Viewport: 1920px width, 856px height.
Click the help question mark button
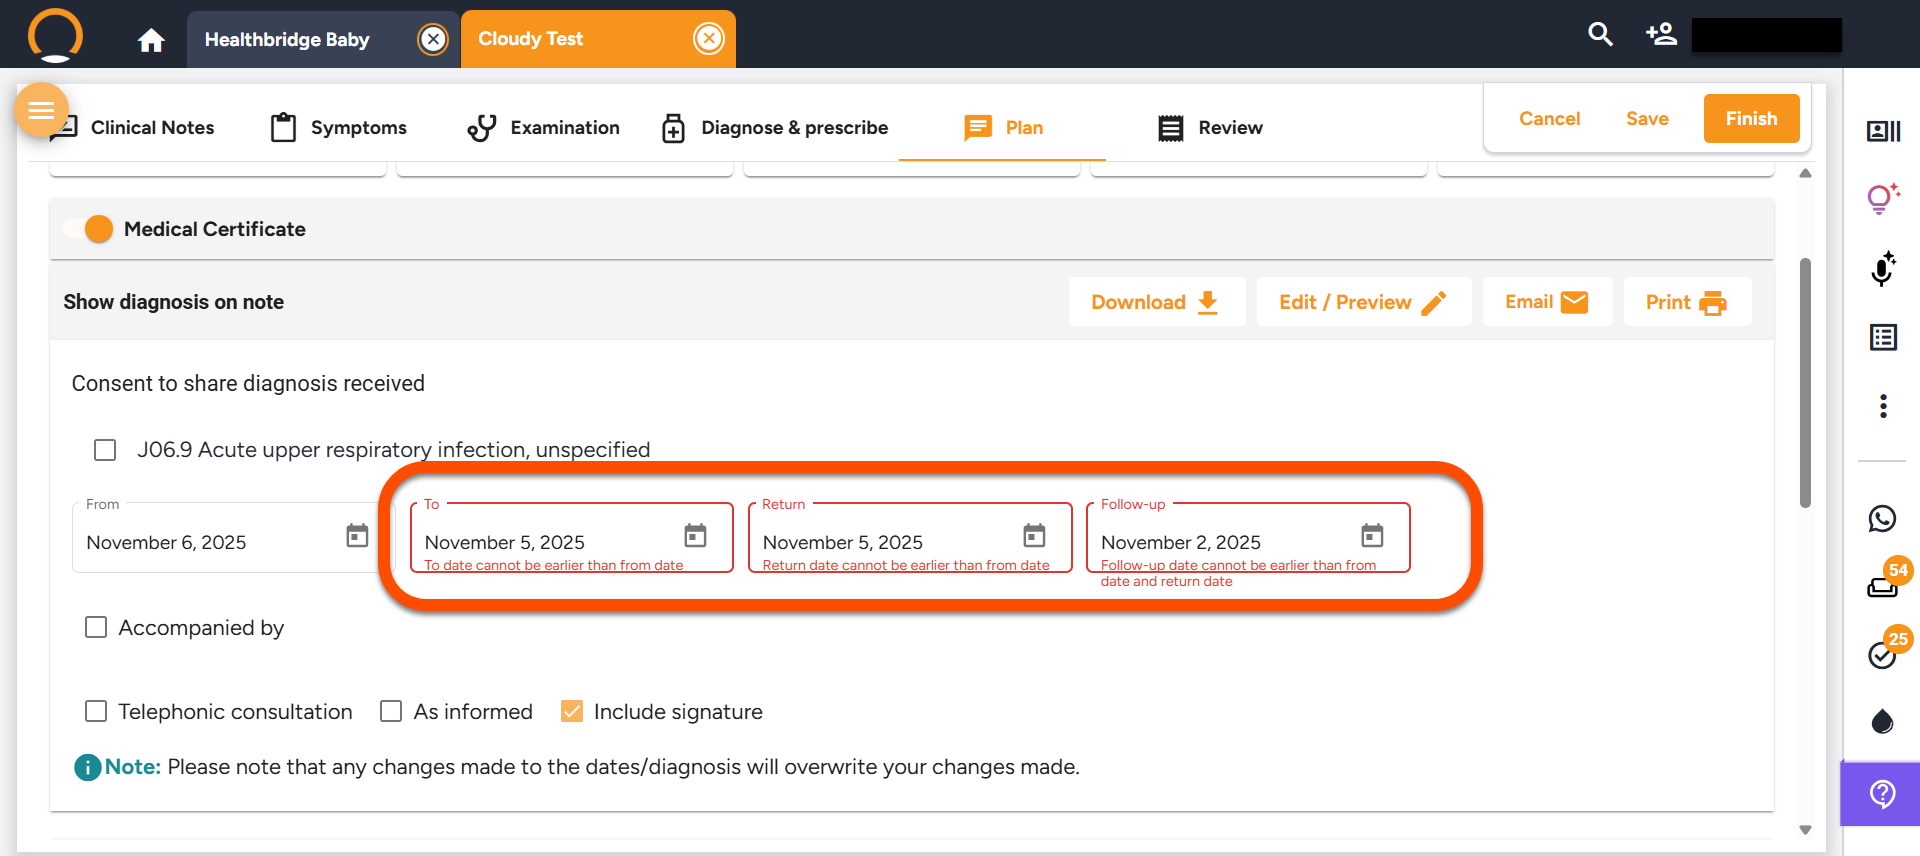(x=1882, y=794)
